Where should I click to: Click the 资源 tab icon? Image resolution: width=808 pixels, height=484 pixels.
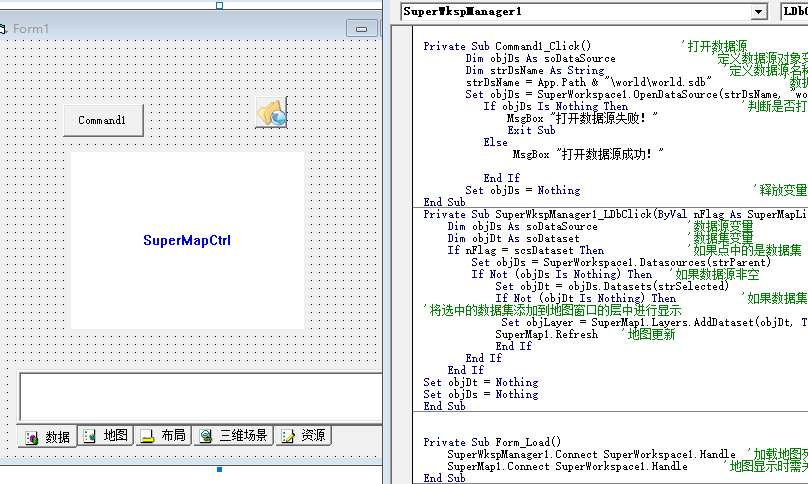(x=288, y=436)
